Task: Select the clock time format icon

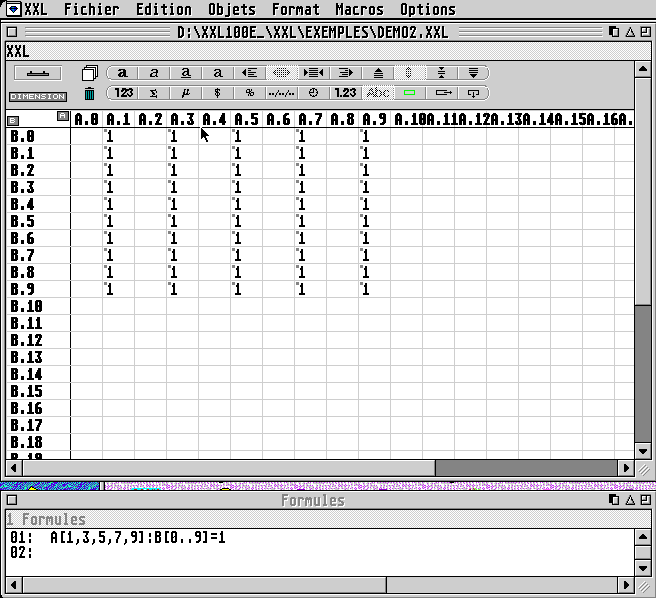Action: click(313, 93)
